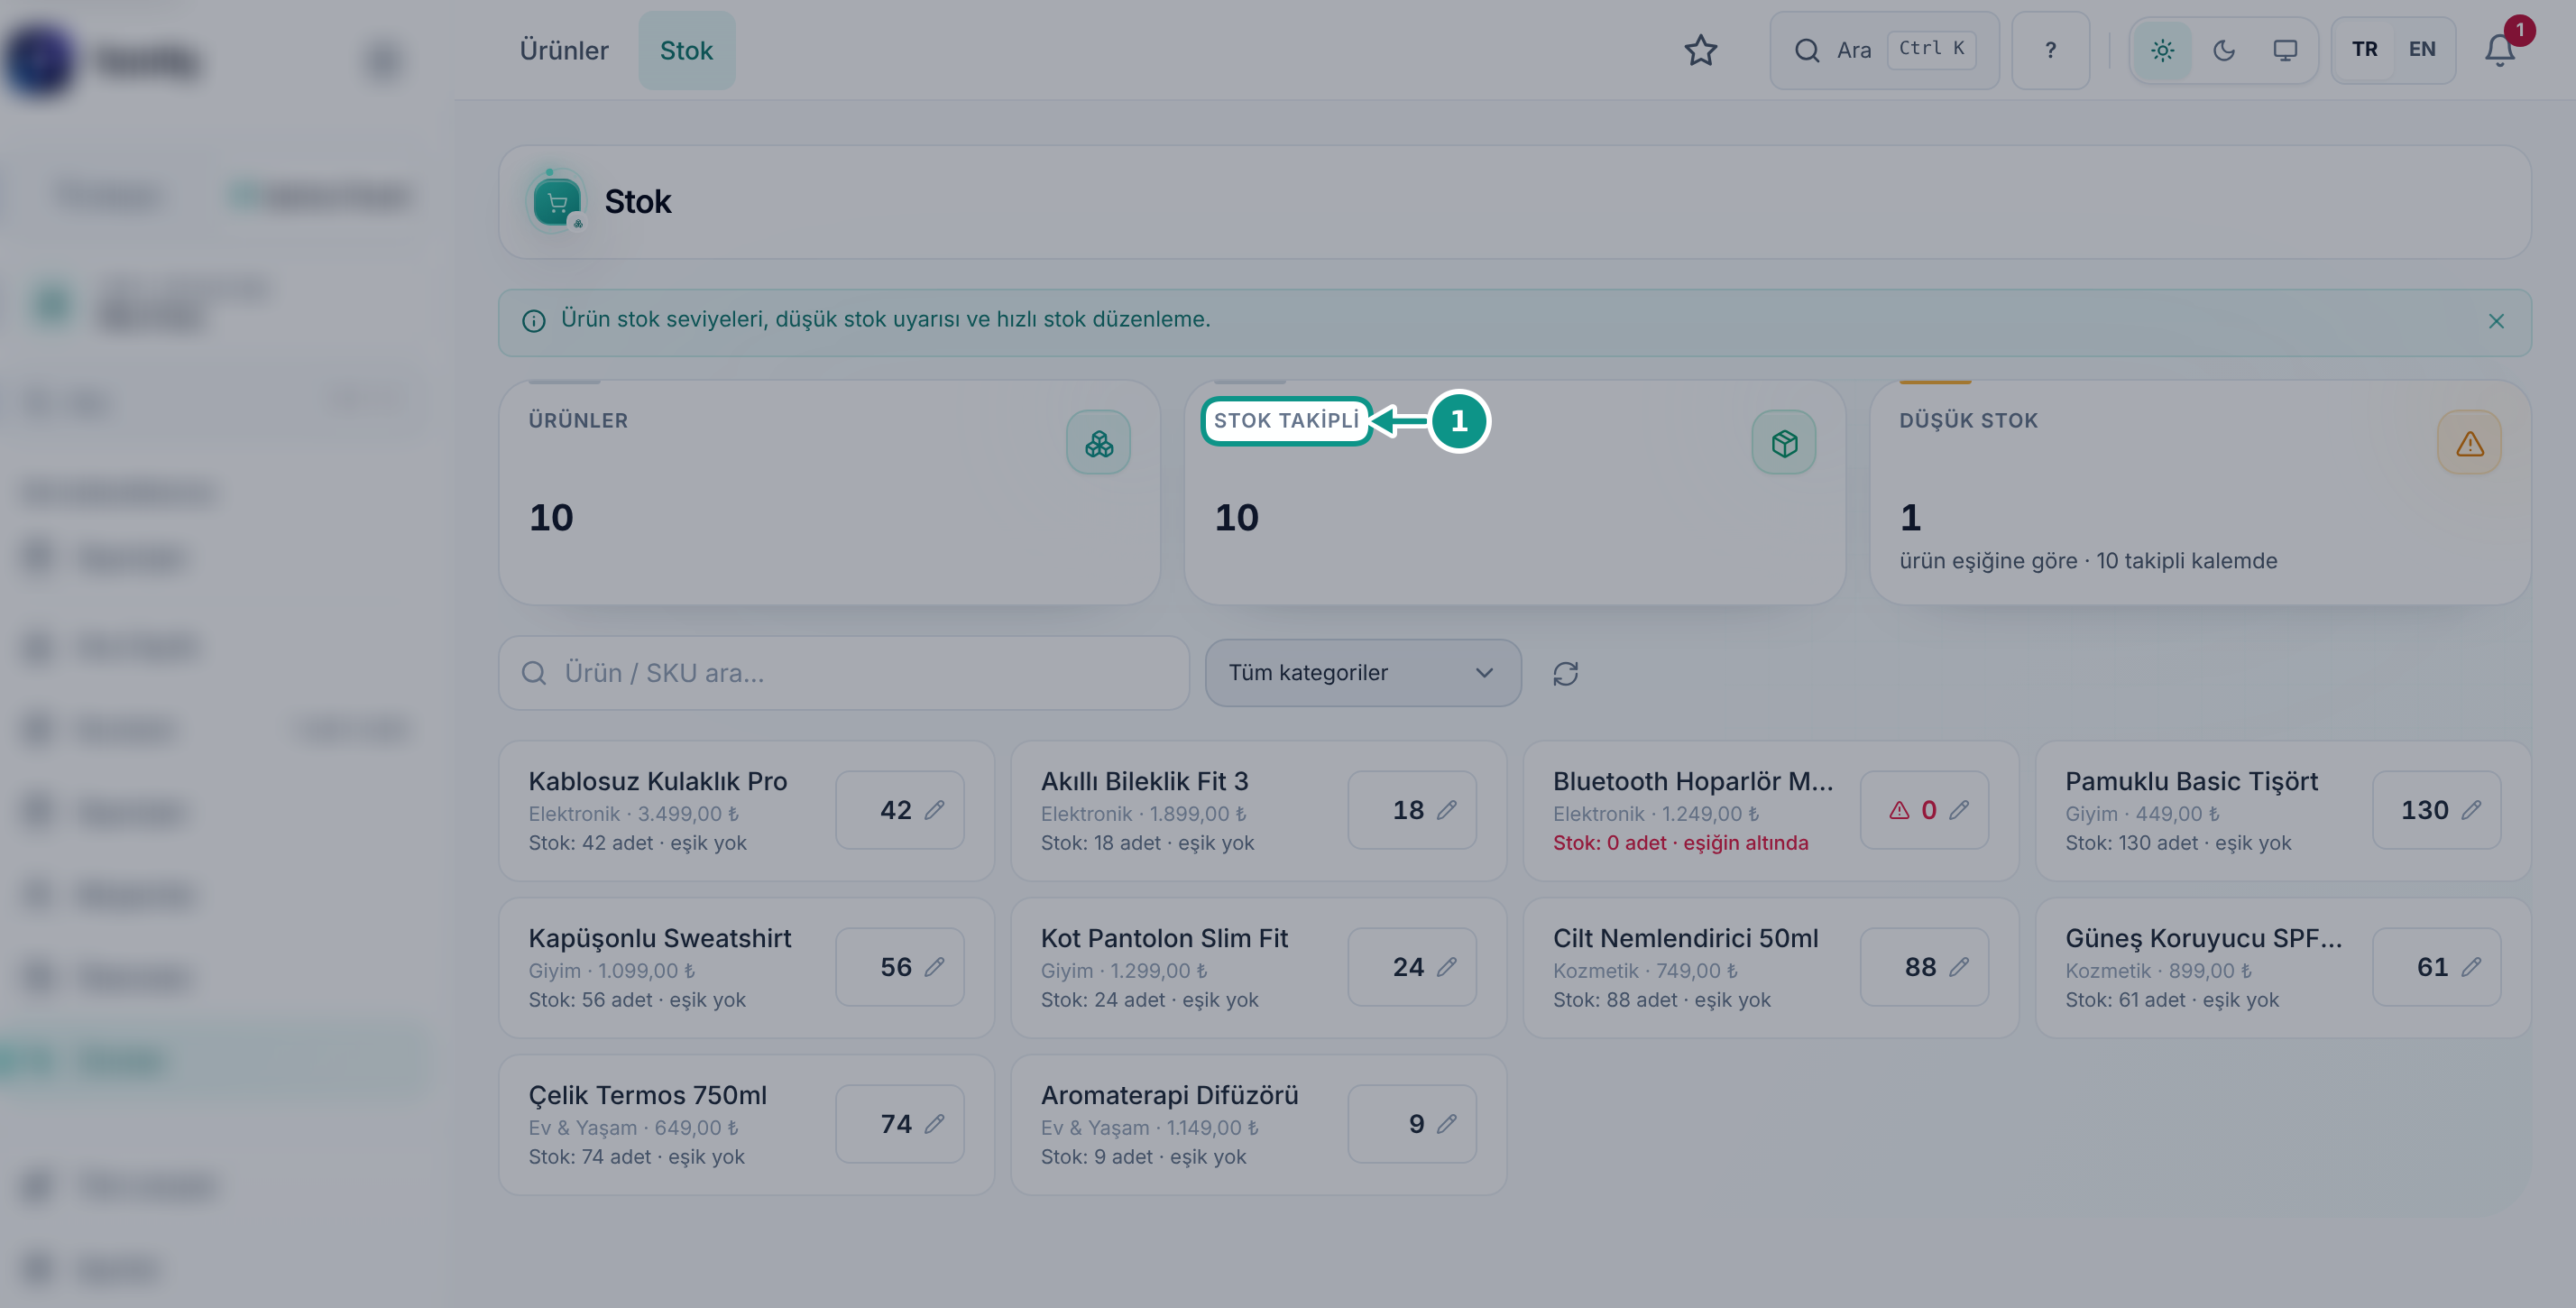The width and height of the screenshot is (2576, 1308).
Task: Open notifications bell
Action: coord(2499,50)
